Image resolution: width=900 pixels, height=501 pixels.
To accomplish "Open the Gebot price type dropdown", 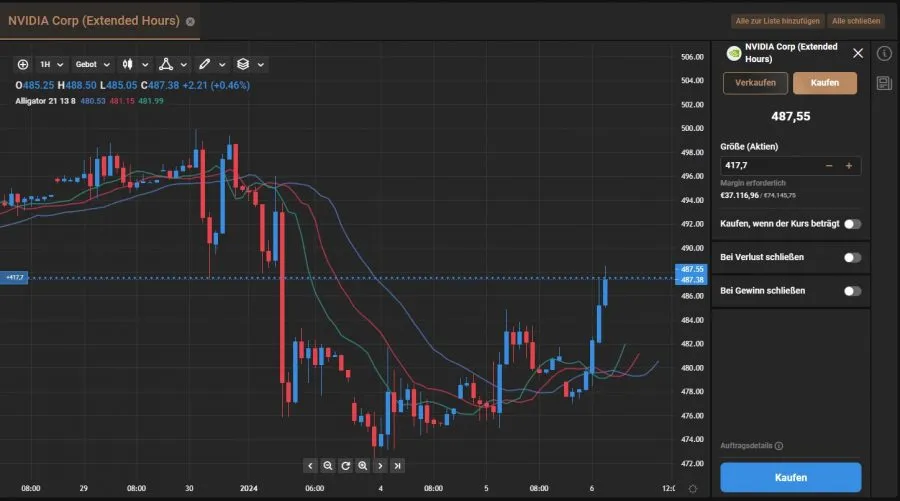I will pyautogui.click(x=92, y=64).
